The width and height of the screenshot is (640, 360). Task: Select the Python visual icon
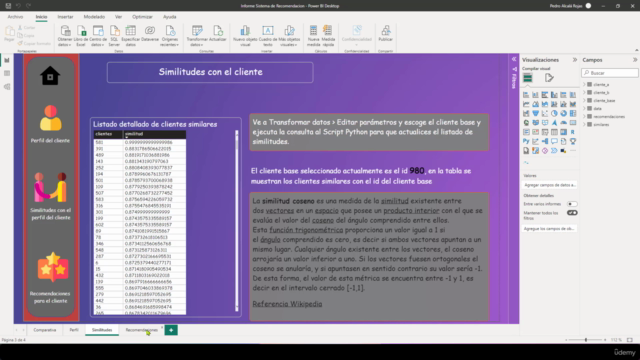[x=526, y=141]
